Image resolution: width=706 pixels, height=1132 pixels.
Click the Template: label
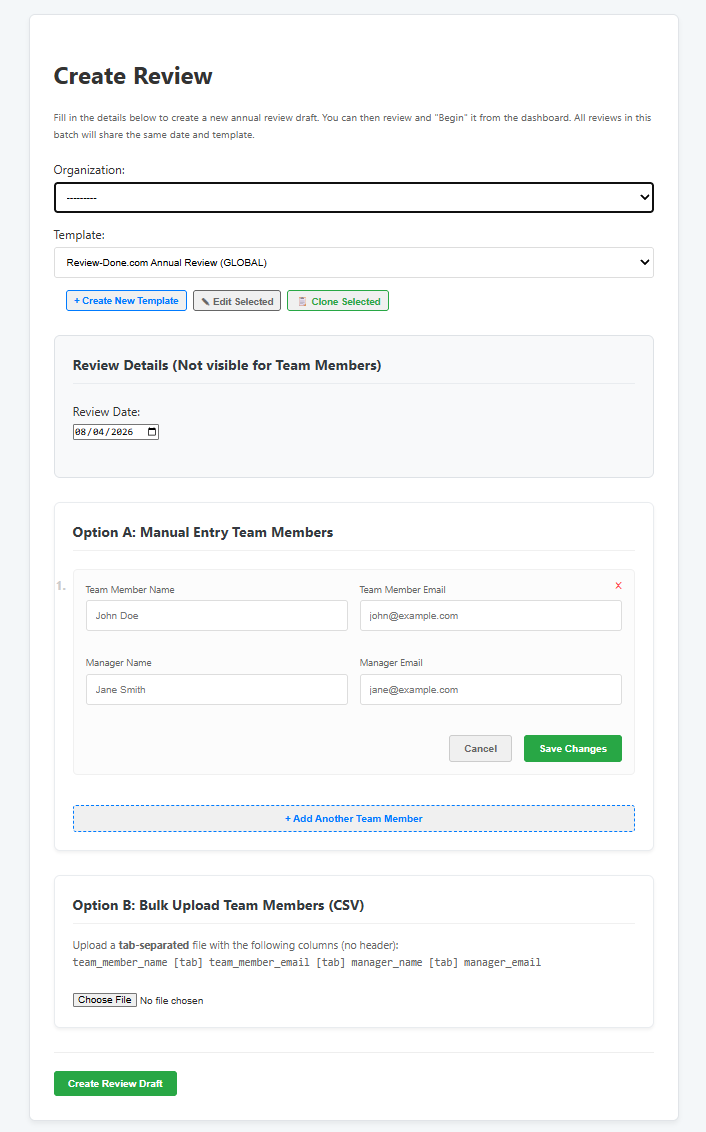[79, 235]
